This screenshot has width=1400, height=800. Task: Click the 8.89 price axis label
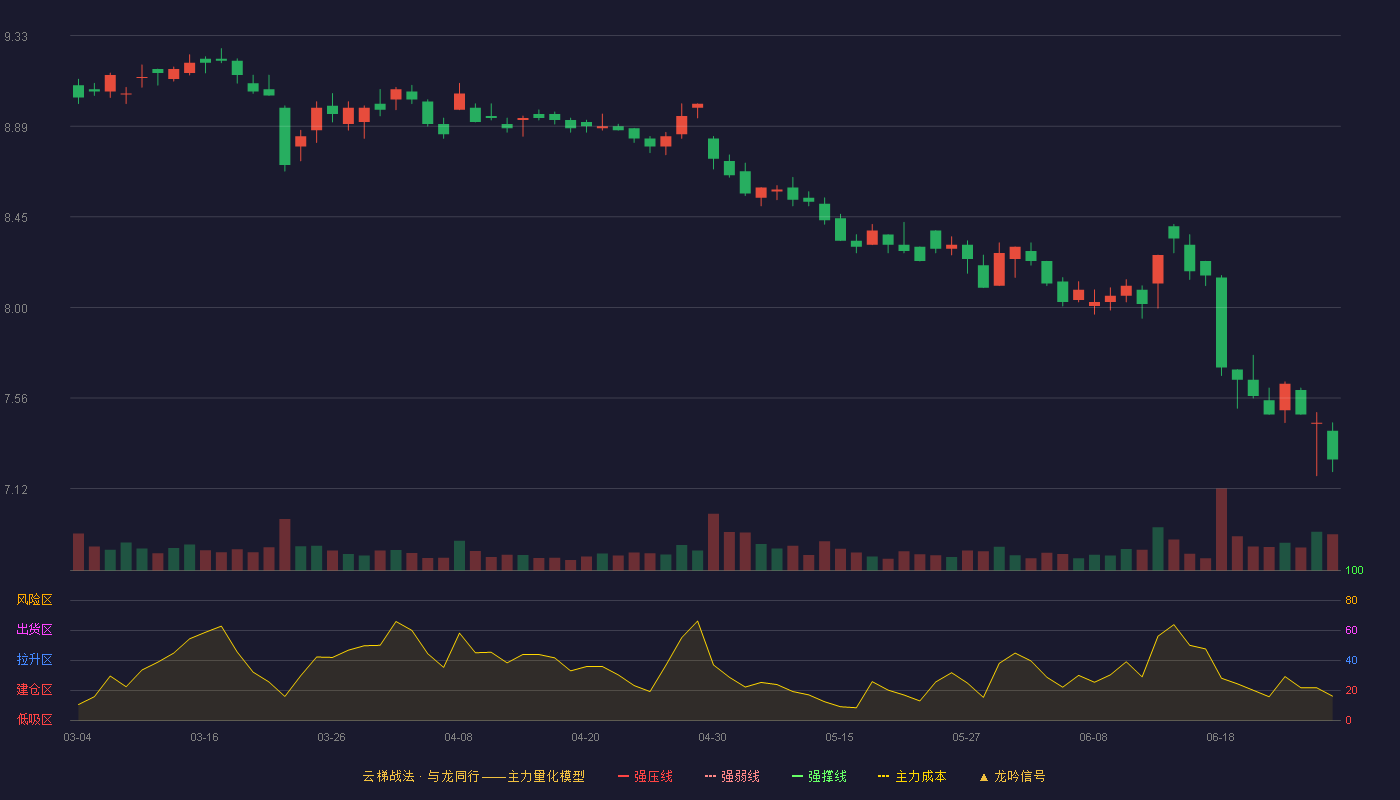click(16, 128)
